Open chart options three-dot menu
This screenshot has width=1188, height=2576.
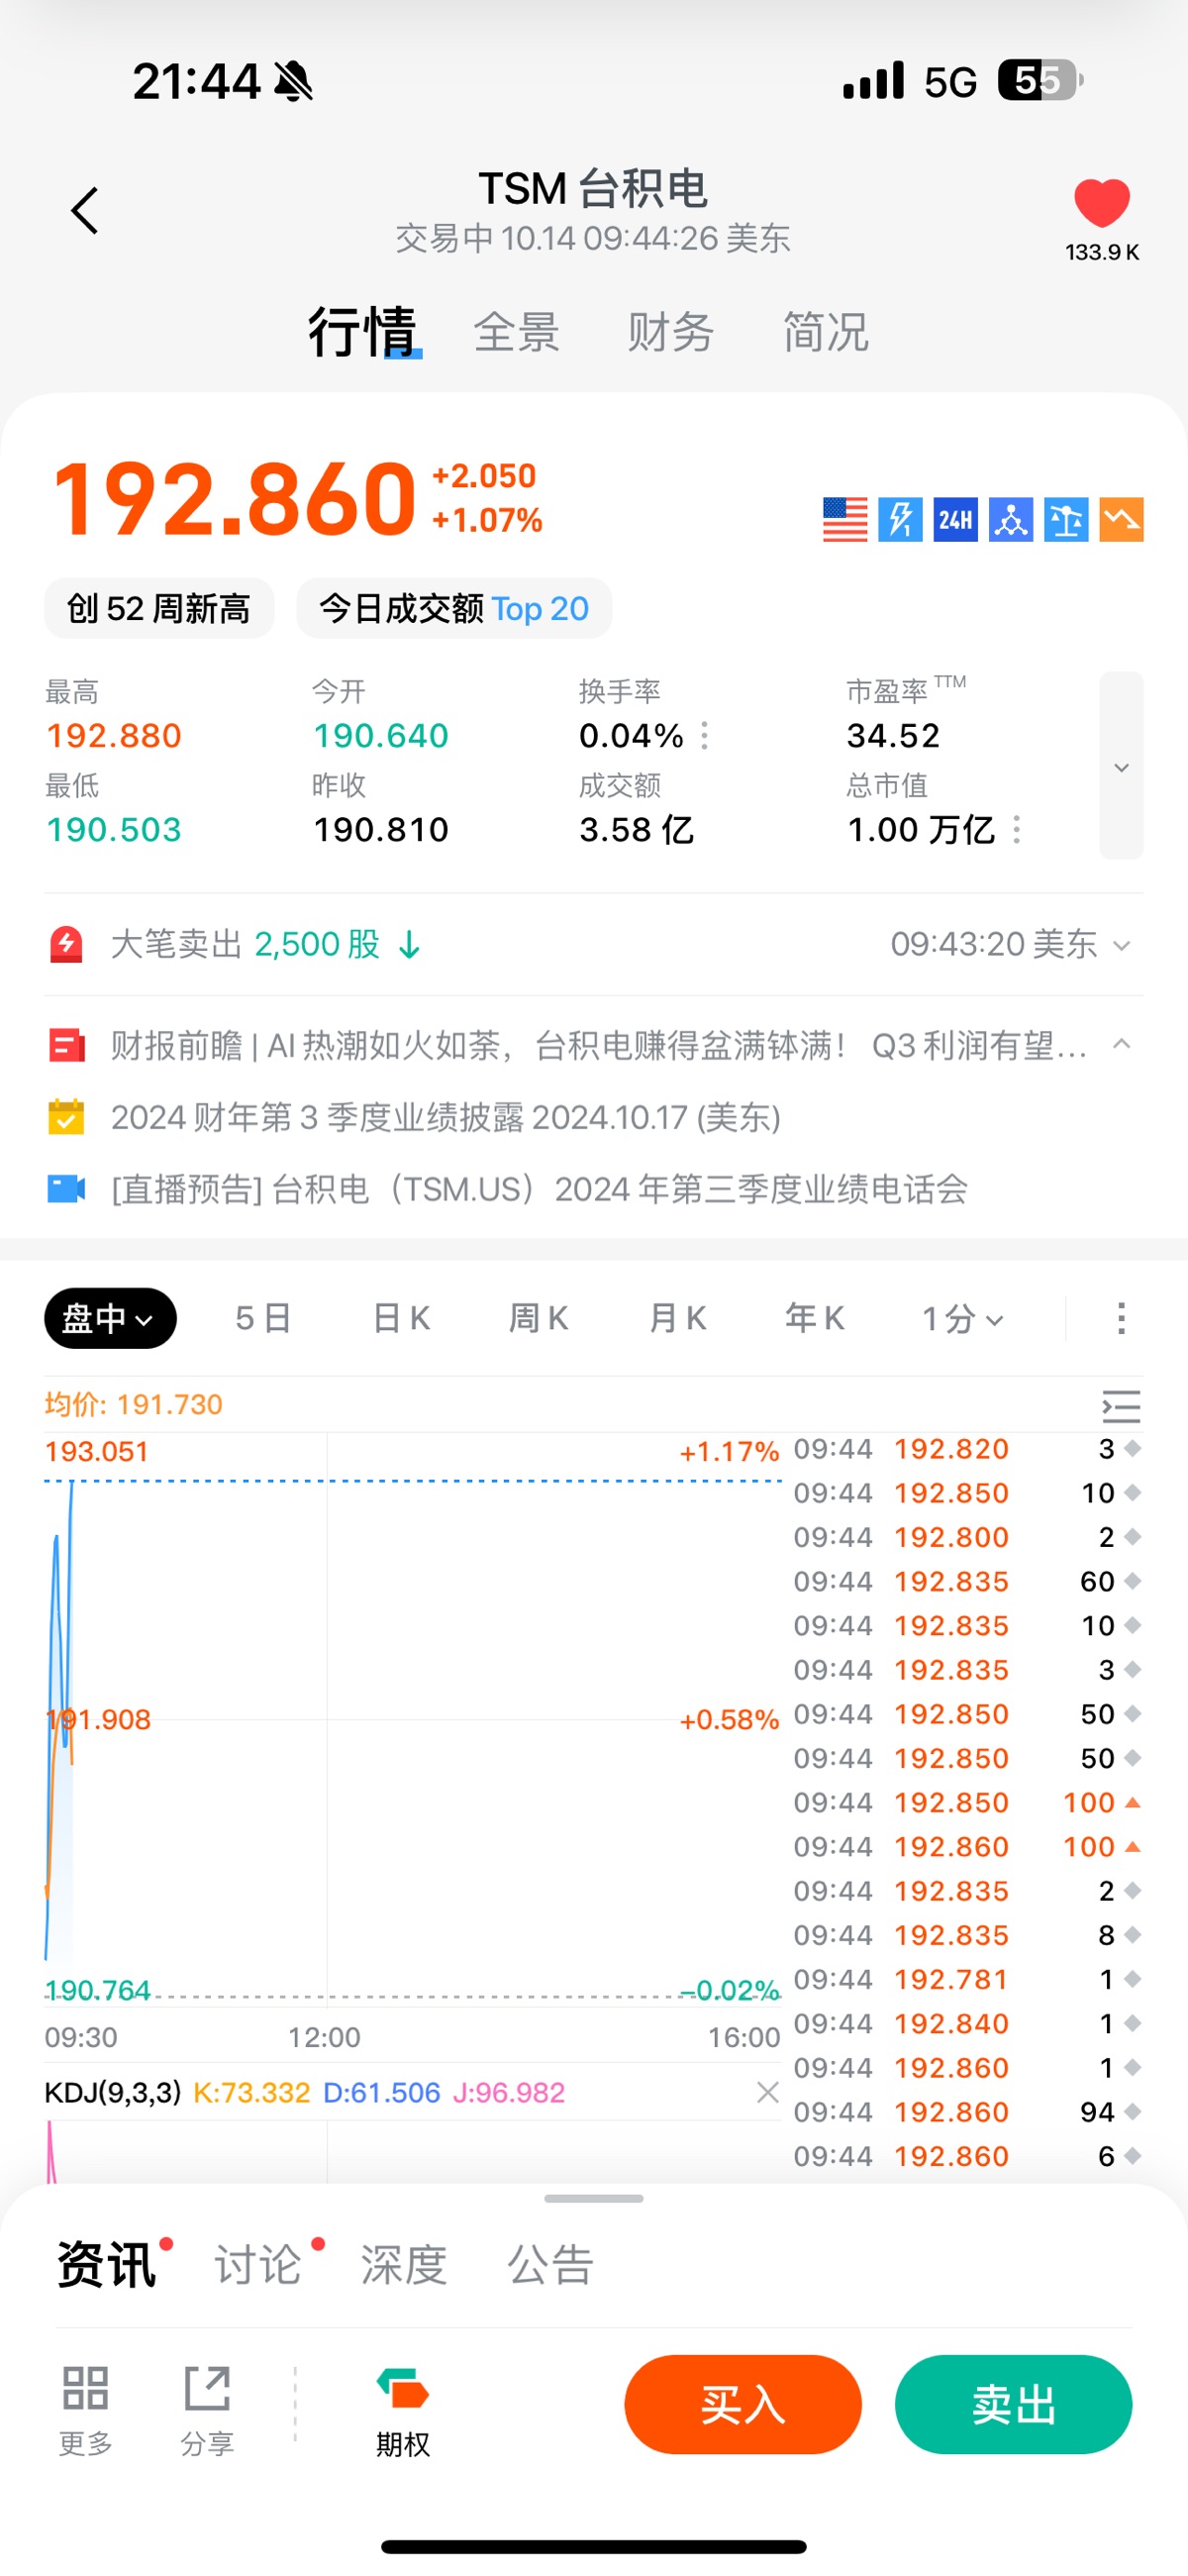[x=1121, y=1318]
